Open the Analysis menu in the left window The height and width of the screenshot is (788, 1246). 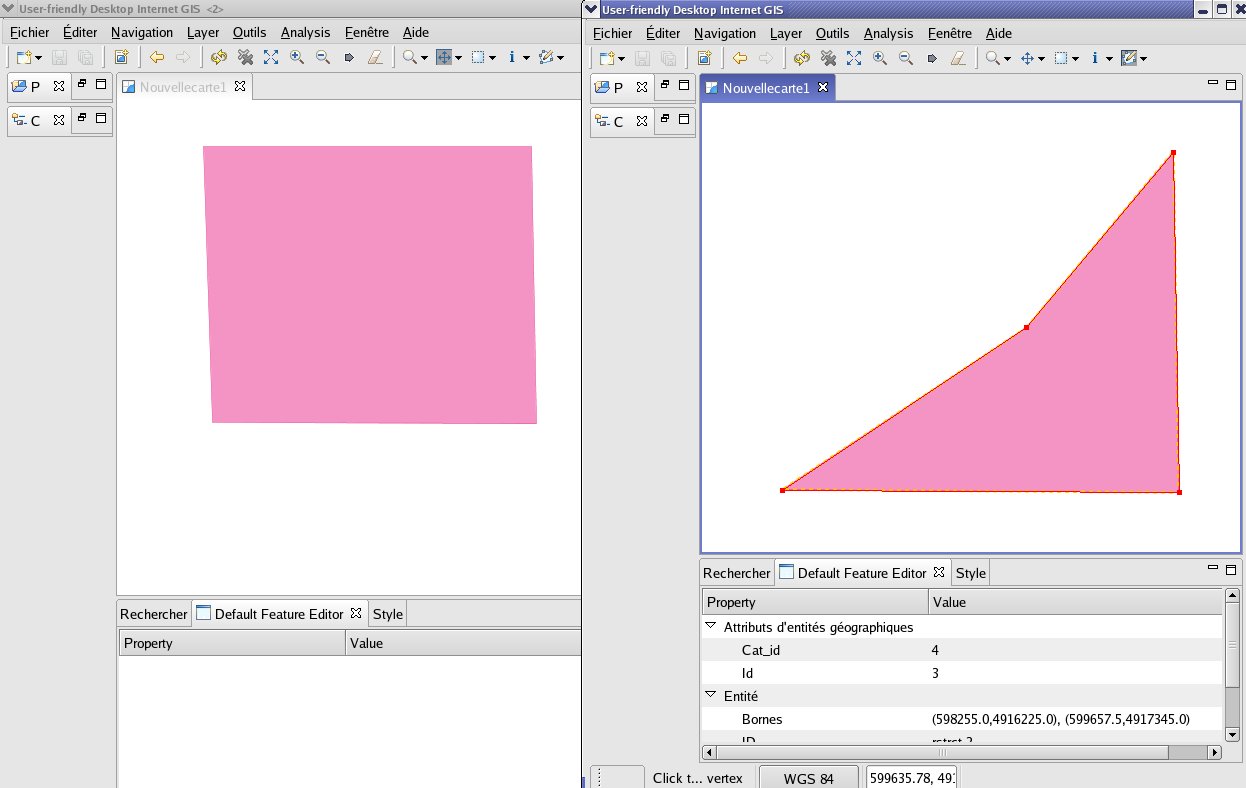pos(305,32)
